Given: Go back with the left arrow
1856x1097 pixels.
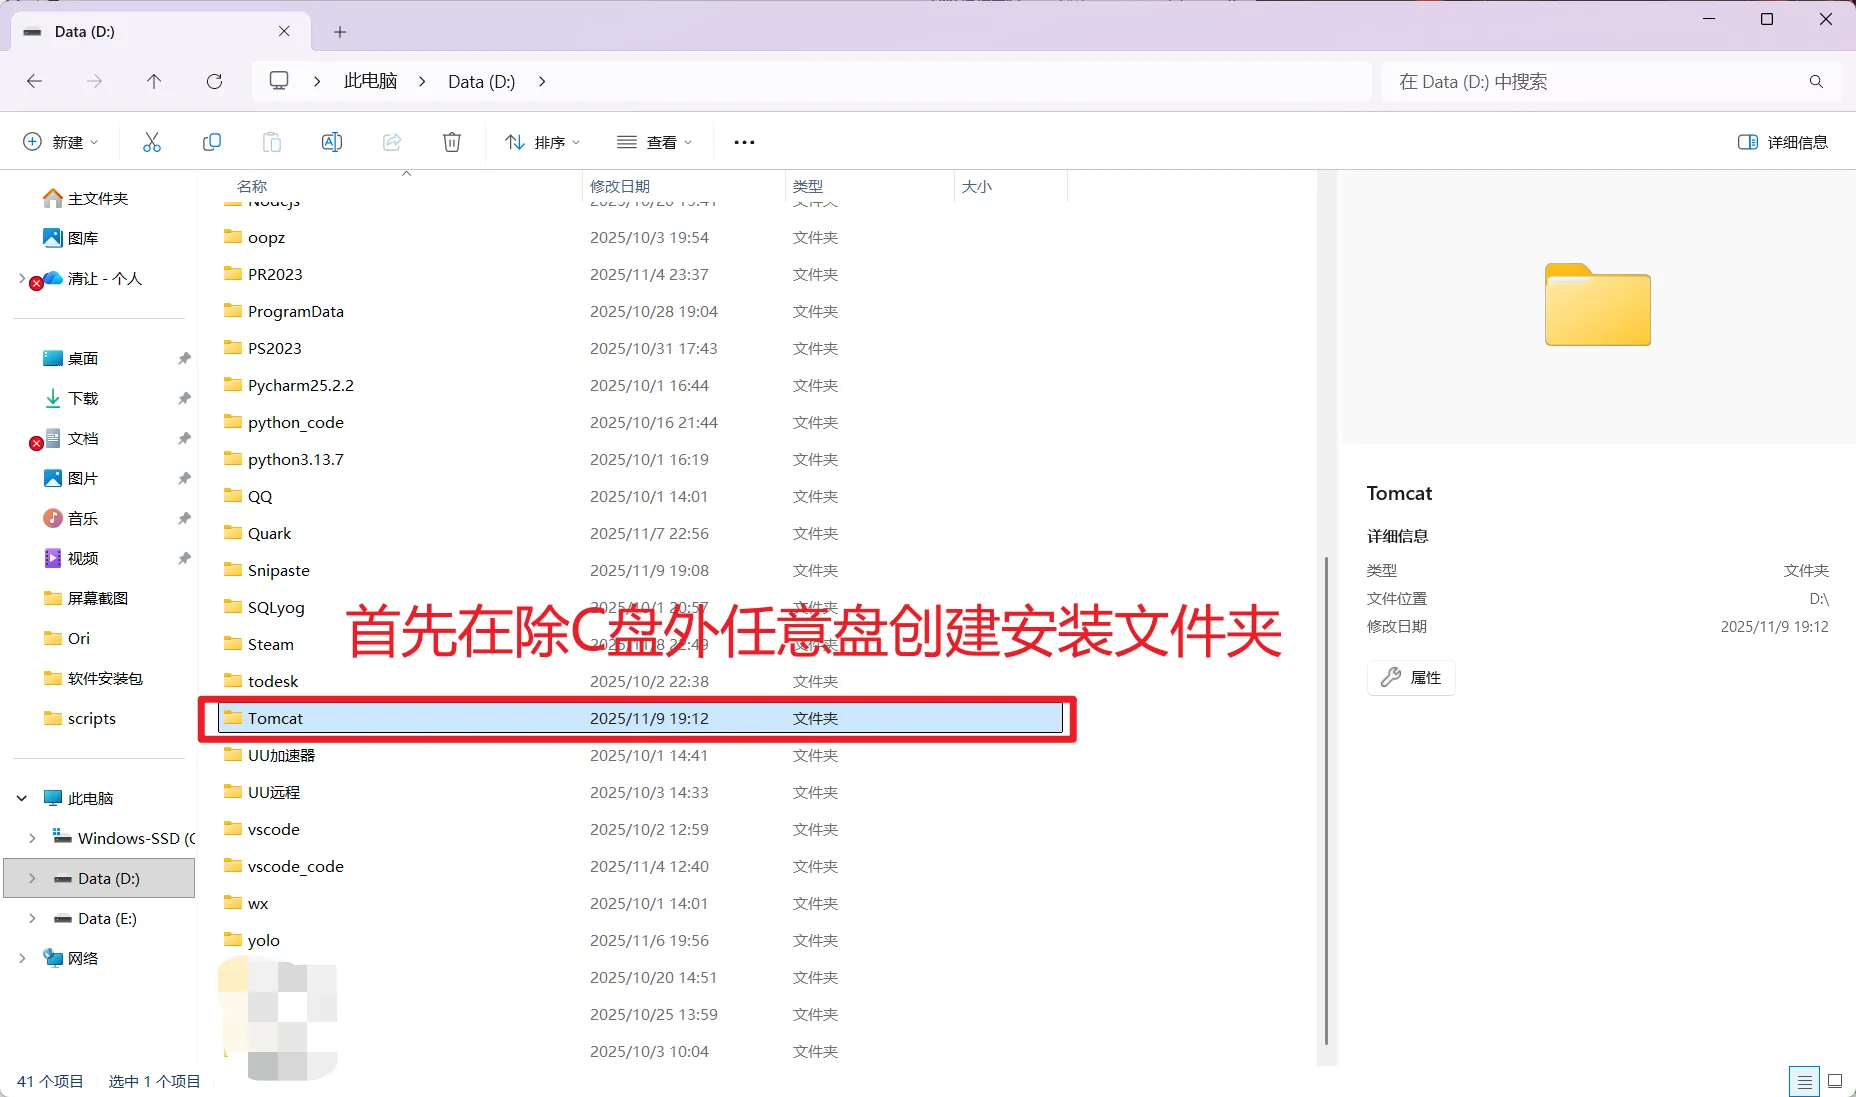Looking at the screenshot, I should click(35, 81).
